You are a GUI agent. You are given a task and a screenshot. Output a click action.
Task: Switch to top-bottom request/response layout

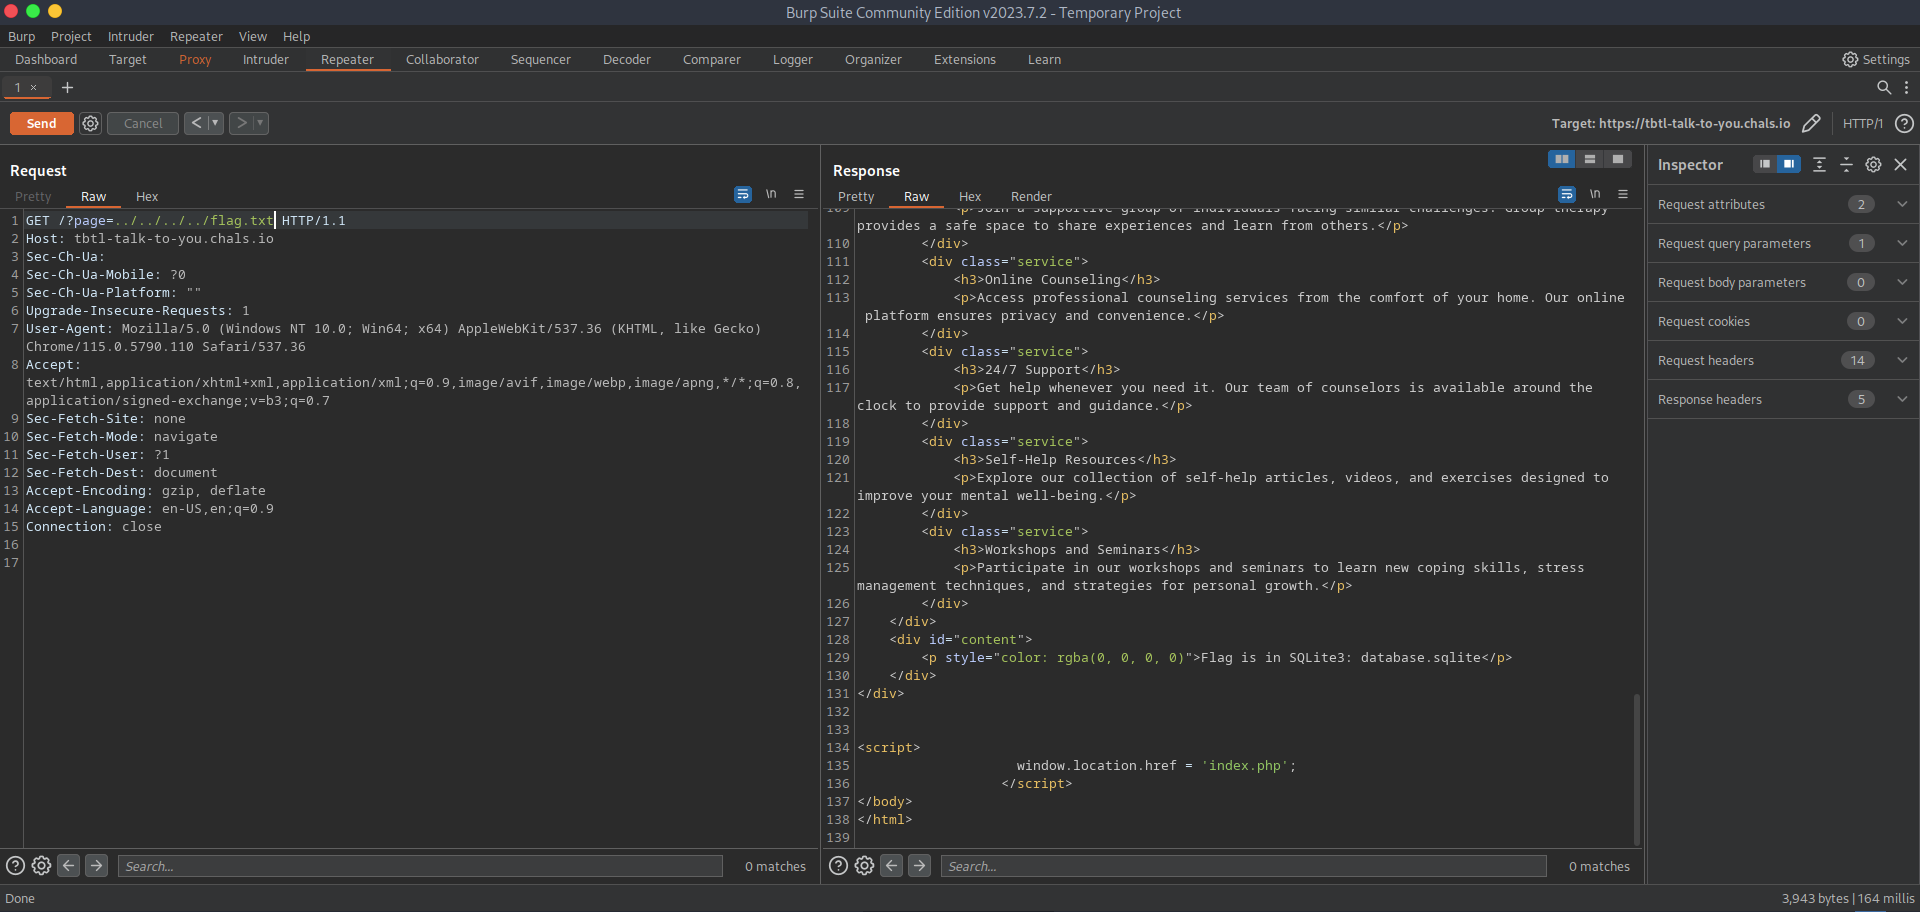click(x=1589, y=159)
